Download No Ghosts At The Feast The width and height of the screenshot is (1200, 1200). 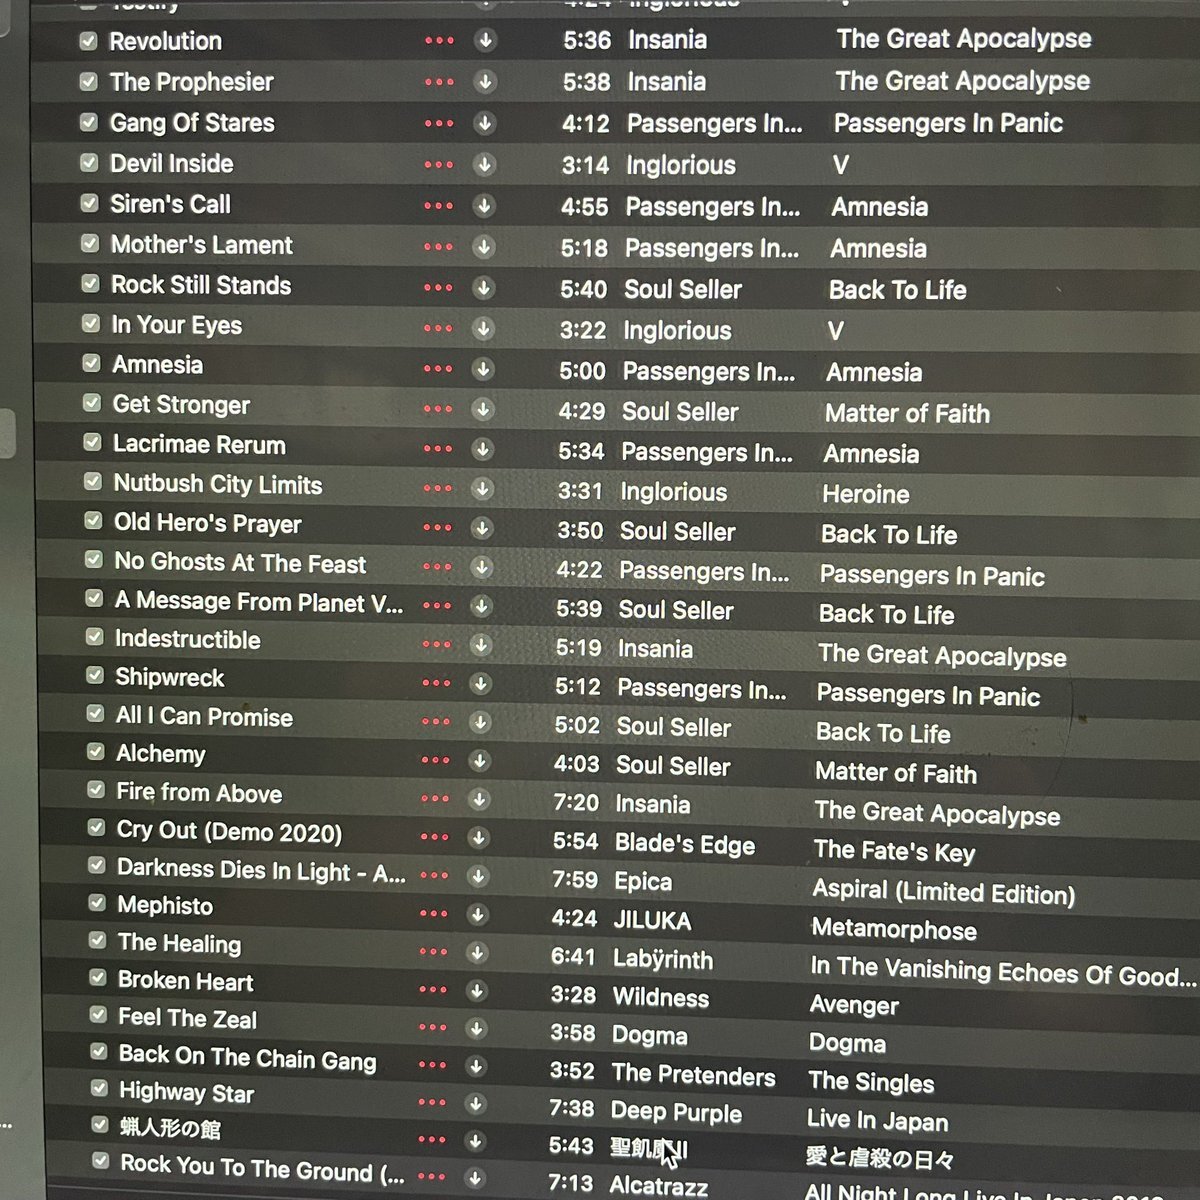pos(482,567)
